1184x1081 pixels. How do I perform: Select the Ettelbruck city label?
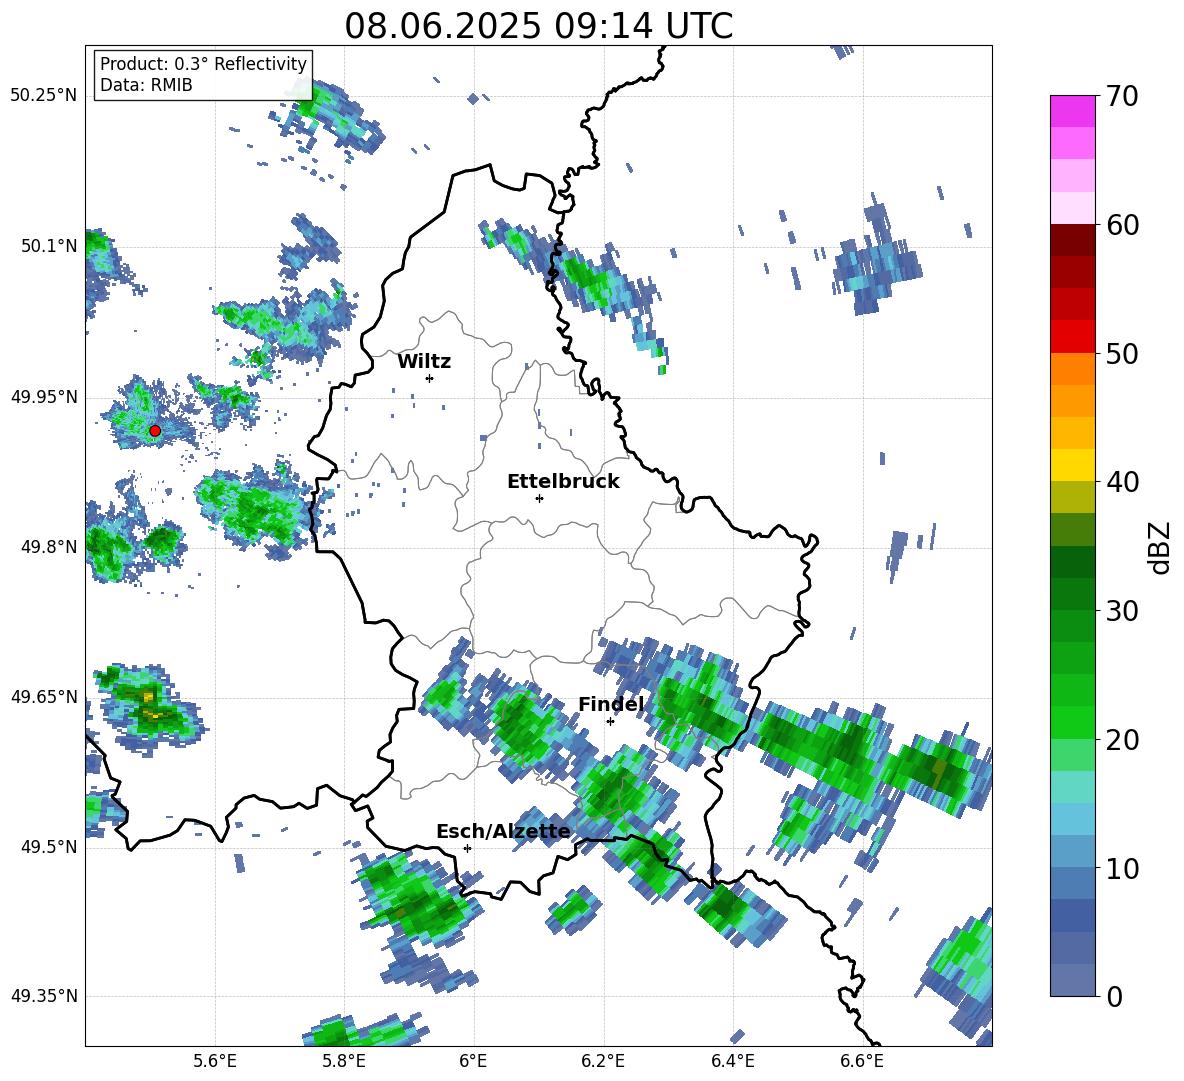coord(563,482)
